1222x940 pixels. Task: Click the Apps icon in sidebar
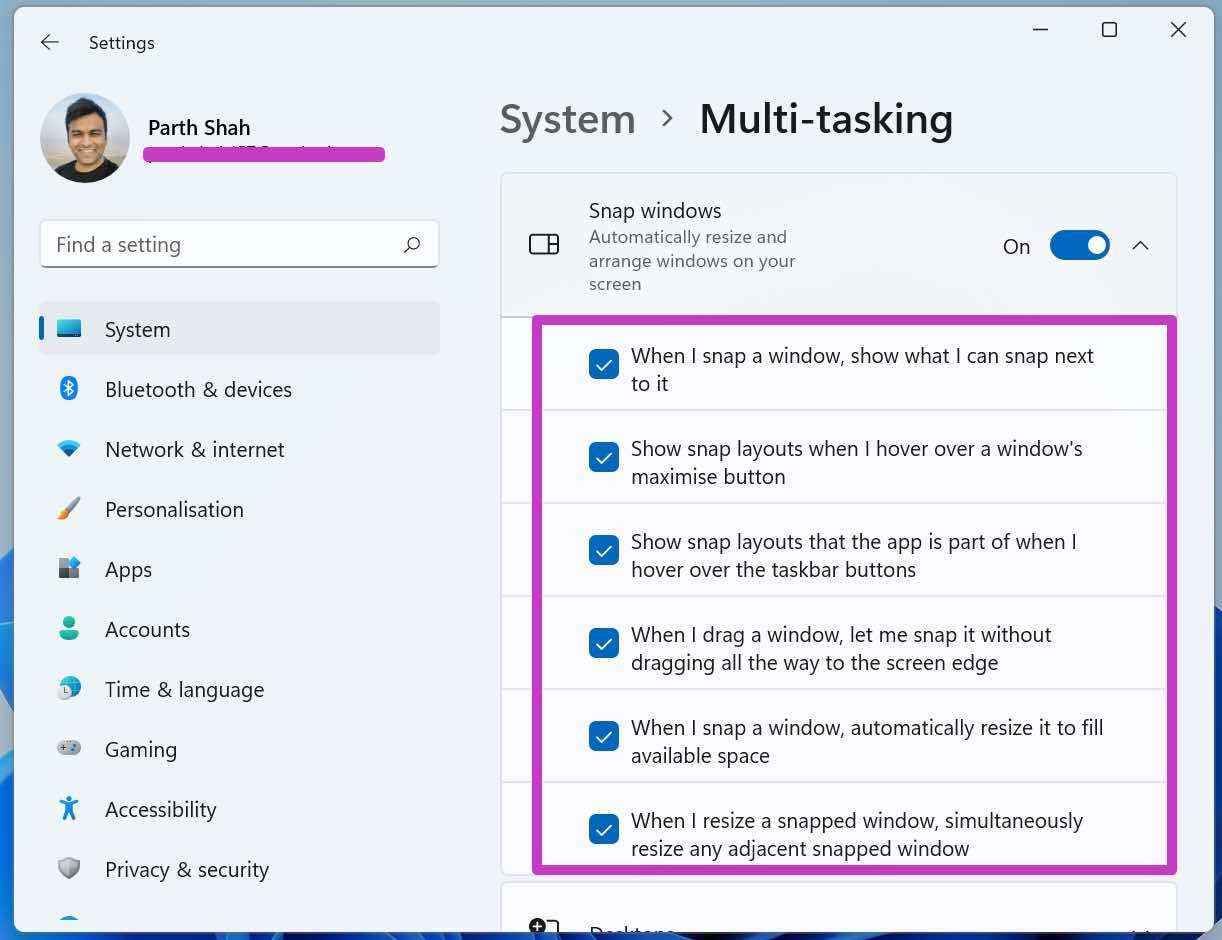pyautogui.click(x=68, y=569)
